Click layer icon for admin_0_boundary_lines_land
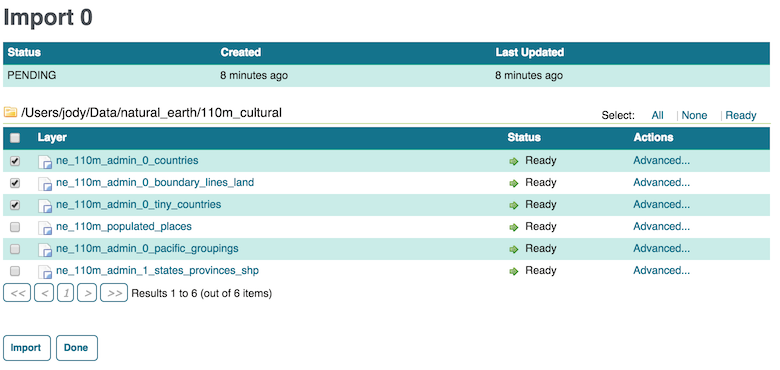The height and width of the screenshot is (370, 780). click(45, 183)
